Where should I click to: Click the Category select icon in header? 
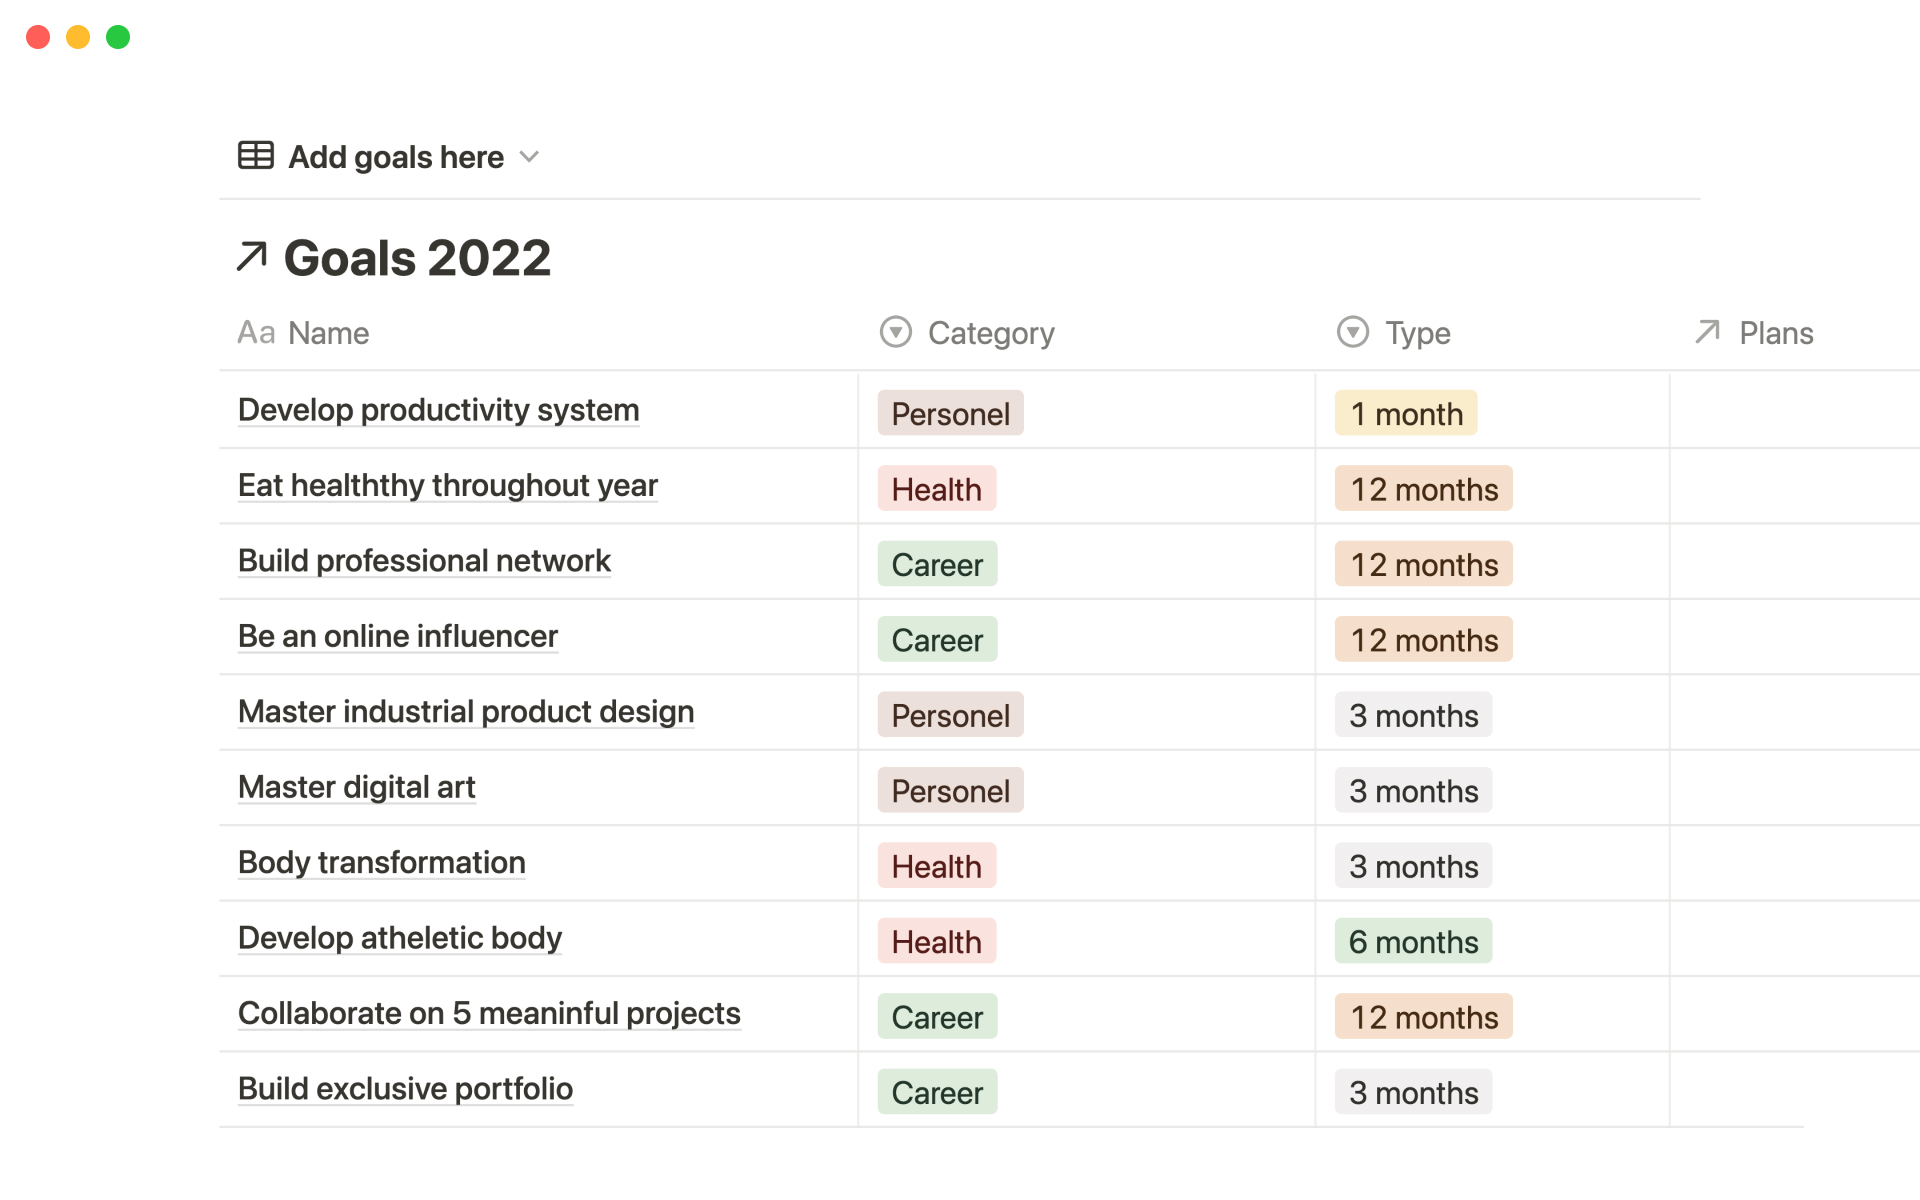pyautogui.click(x=895, y=332)
